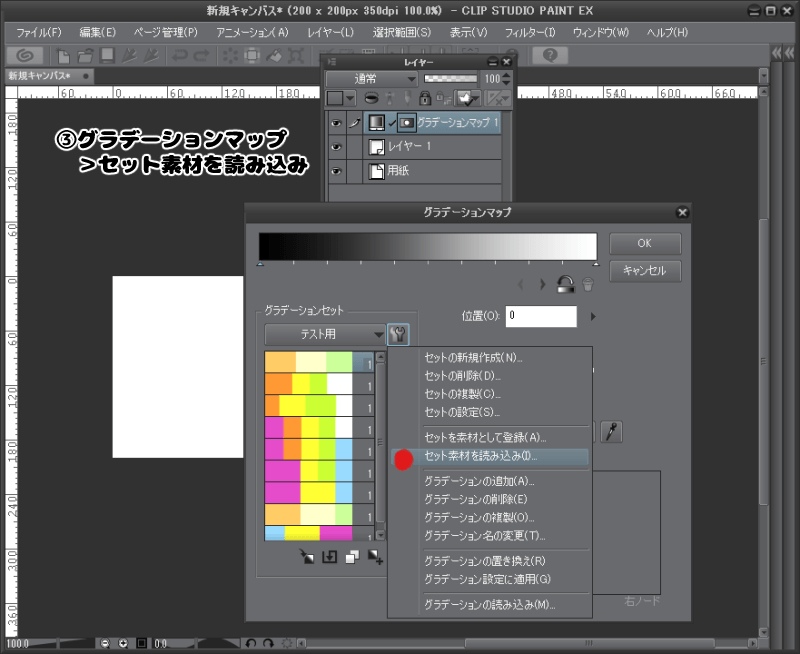Click the help question mark toolbar icon
Viewport: 800px width, 654px height.
(x=548, y=56)
